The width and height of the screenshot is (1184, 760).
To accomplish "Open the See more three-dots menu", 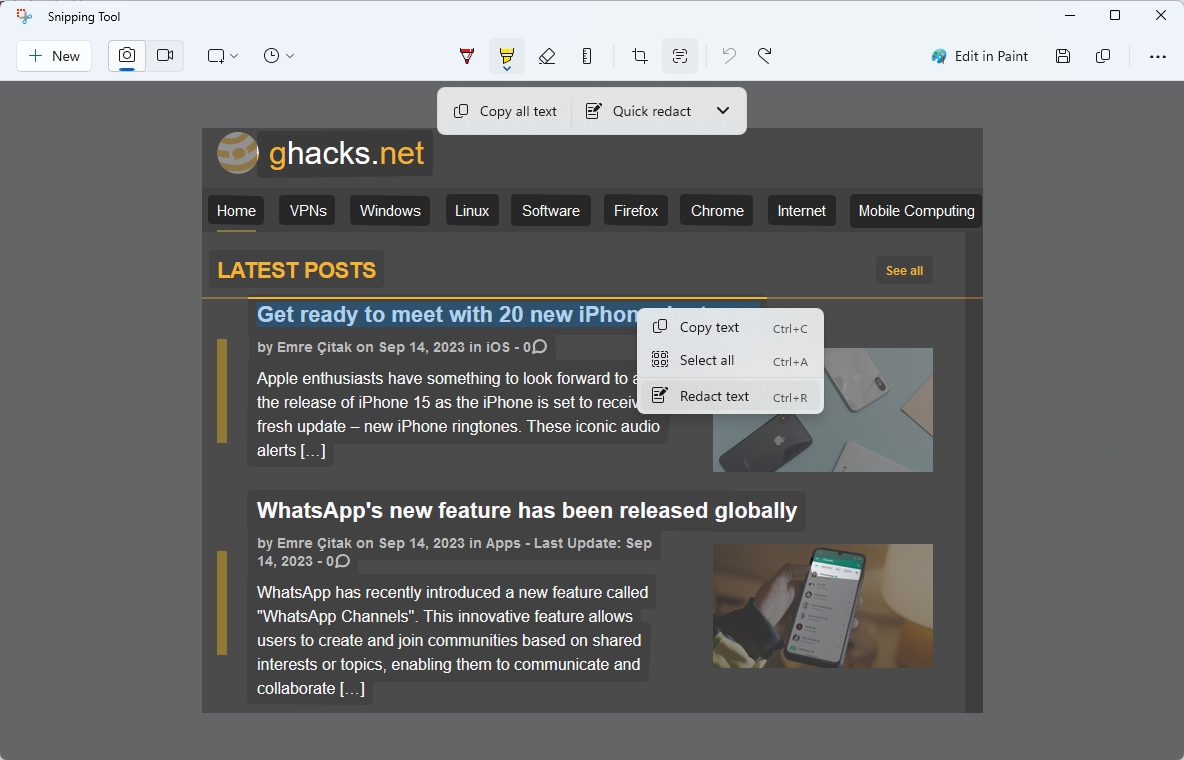I will click(1158, 56).
